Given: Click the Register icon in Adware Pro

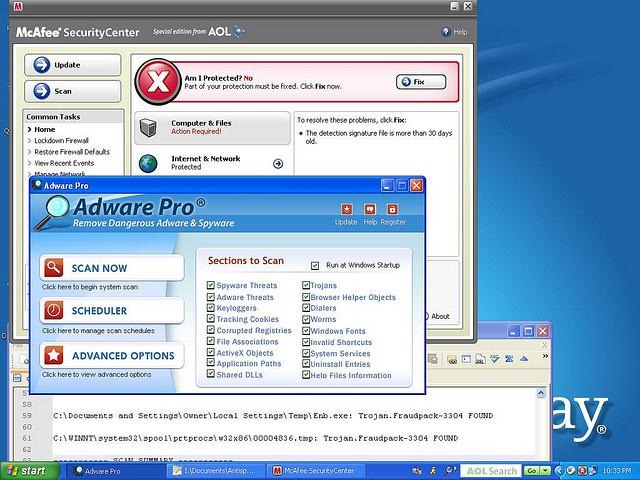Looking at the screenshot, I should [x=392, y=209].
